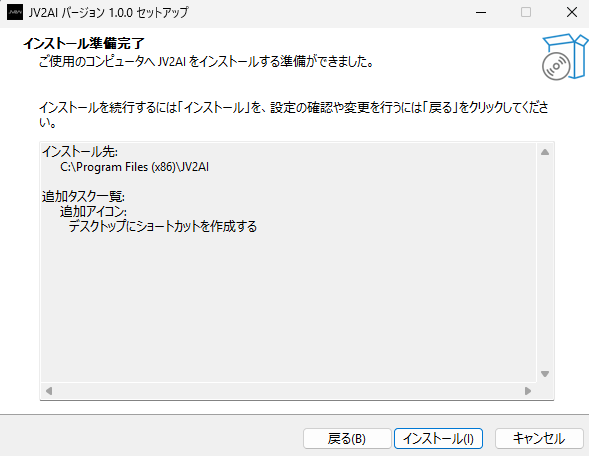Screen dimensions: 589x456
Task: Click the デスクトップにショートカットを作成する line
Action: [x=163, y=226]
